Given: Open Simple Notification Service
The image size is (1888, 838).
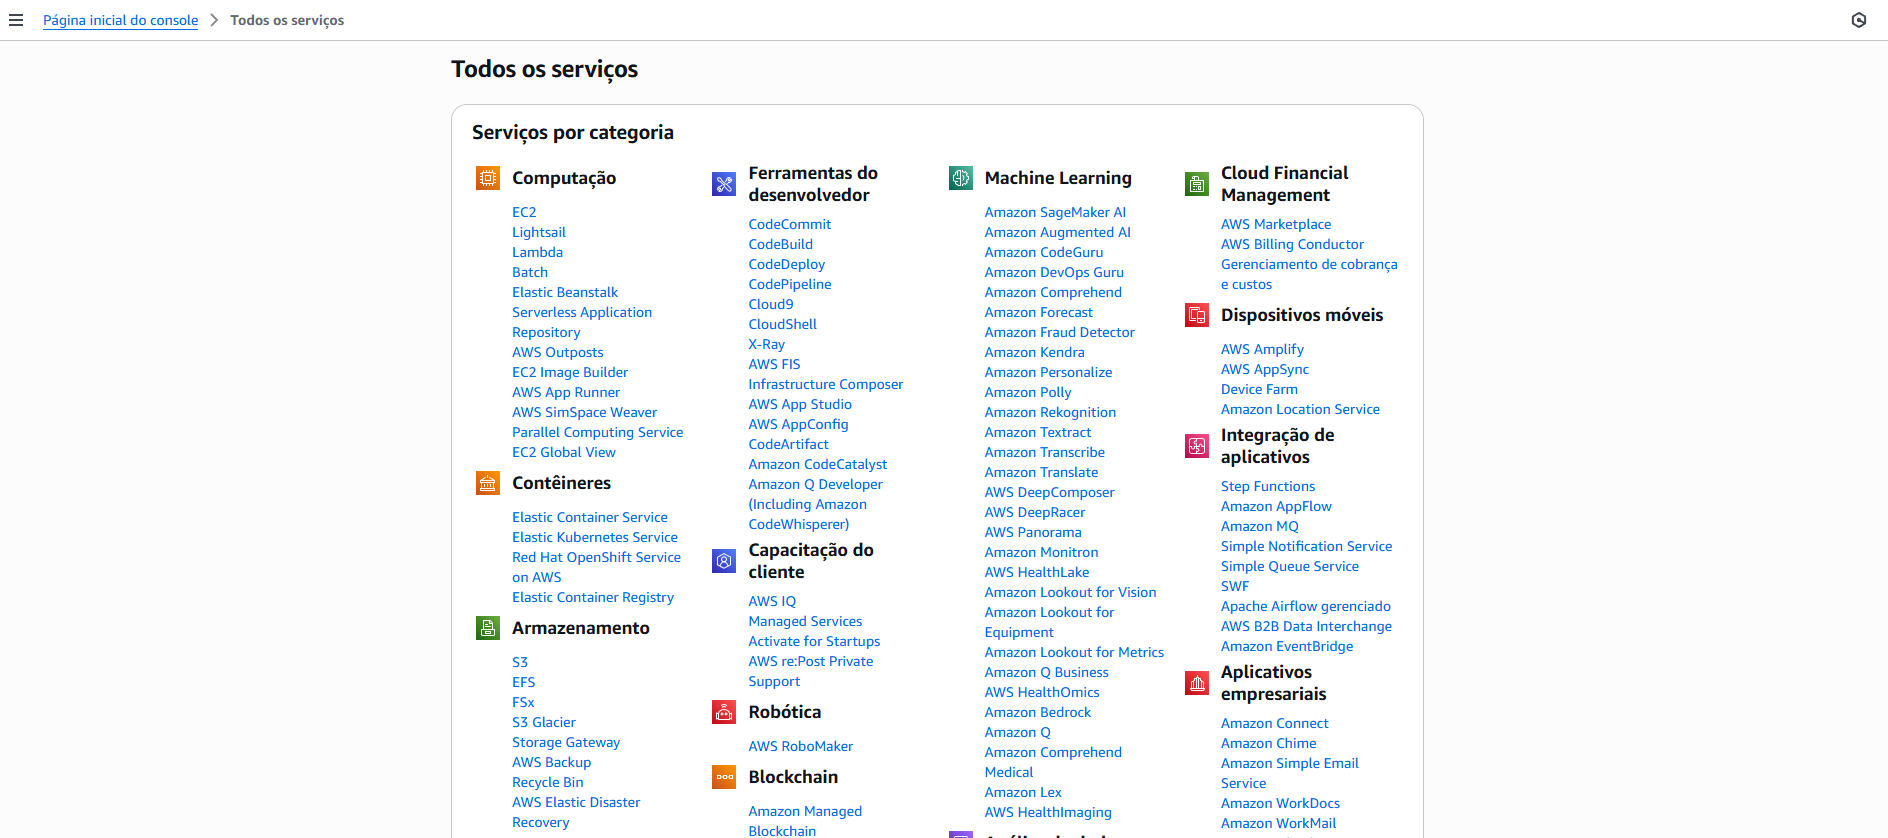Looking at the screenshot, I should [x=1306, y=546].
